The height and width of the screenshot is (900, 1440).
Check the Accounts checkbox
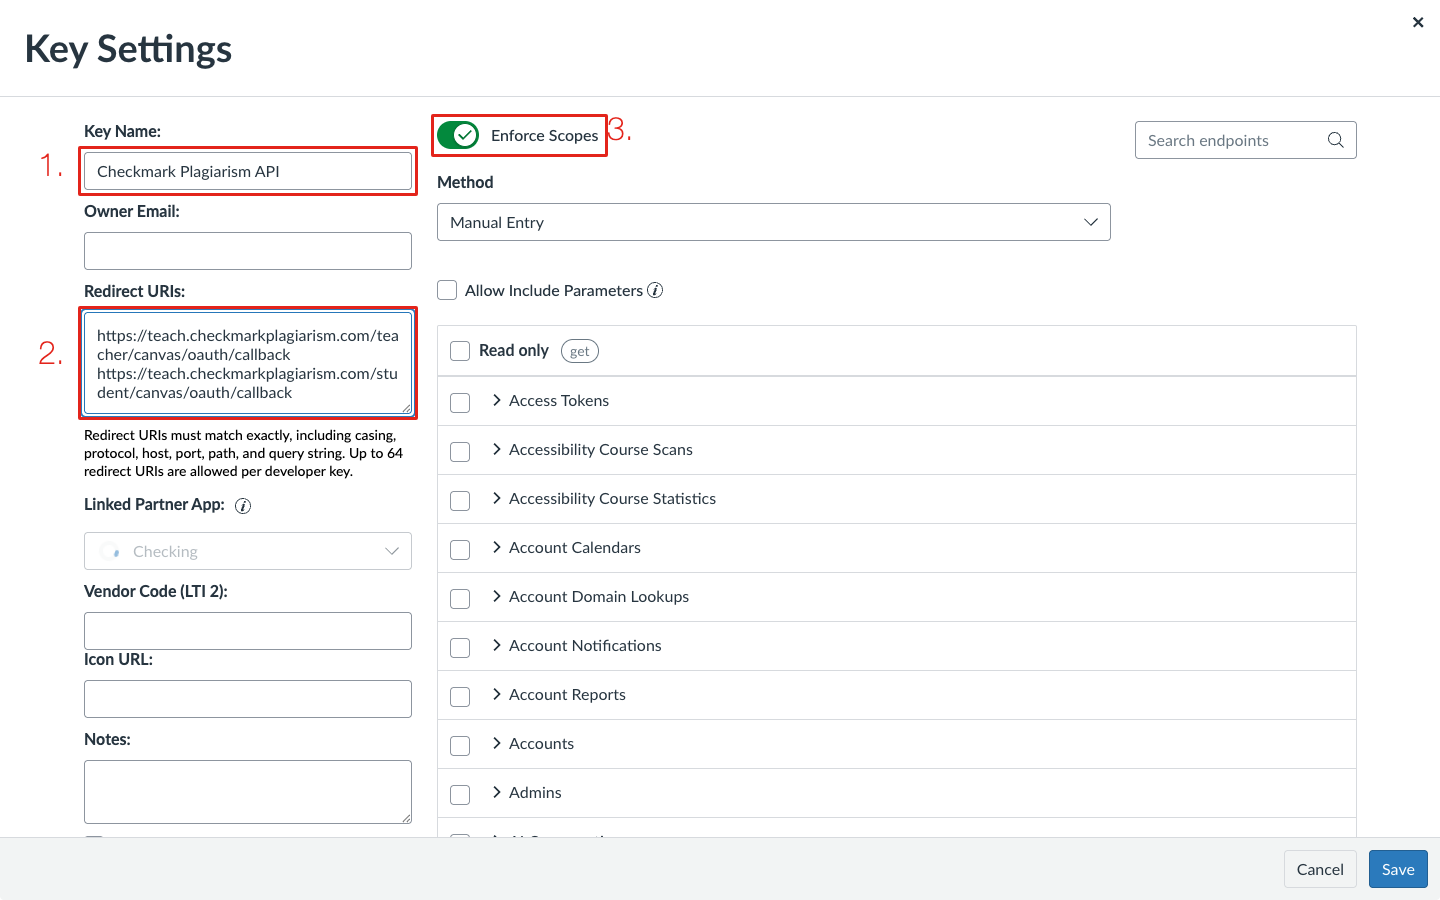[460, 745]
